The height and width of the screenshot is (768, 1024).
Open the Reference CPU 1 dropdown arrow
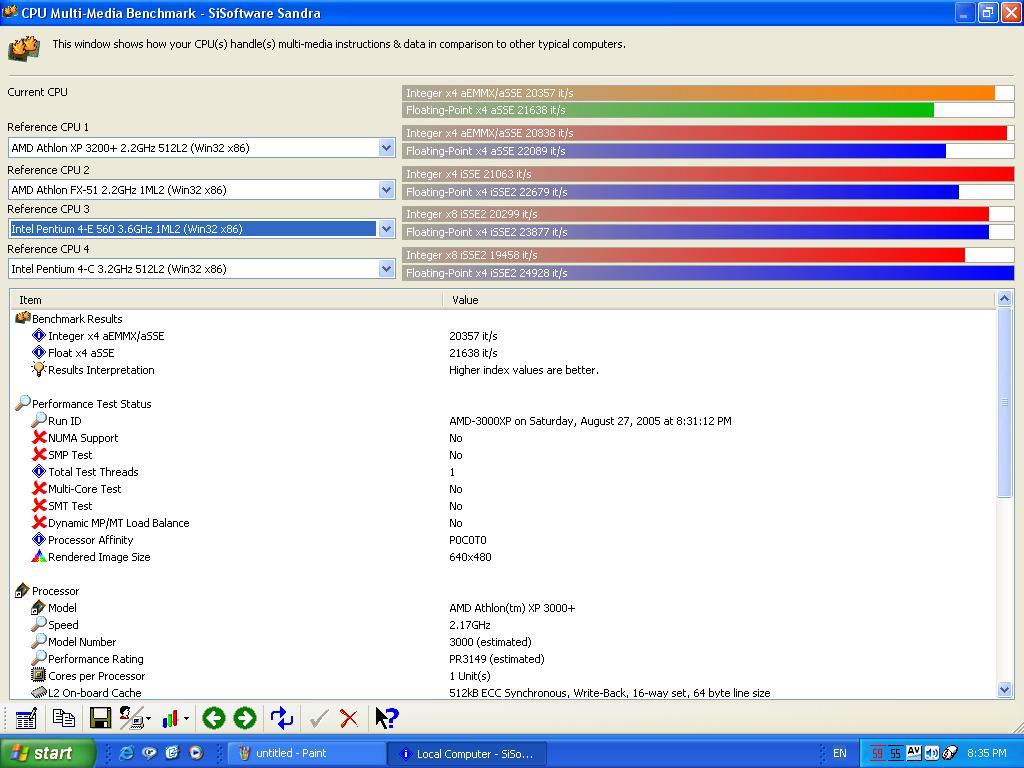coord(386,148)
